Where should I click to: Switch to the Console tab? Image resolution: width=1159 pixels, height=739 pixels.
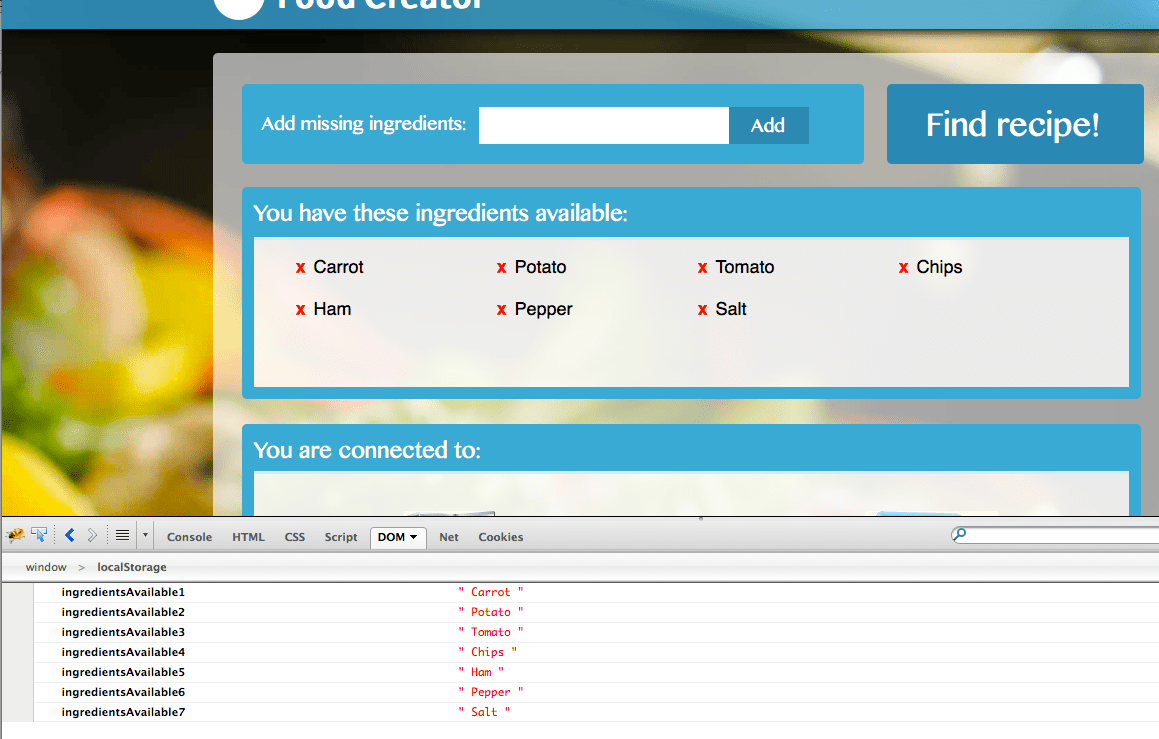click(189, 537)
